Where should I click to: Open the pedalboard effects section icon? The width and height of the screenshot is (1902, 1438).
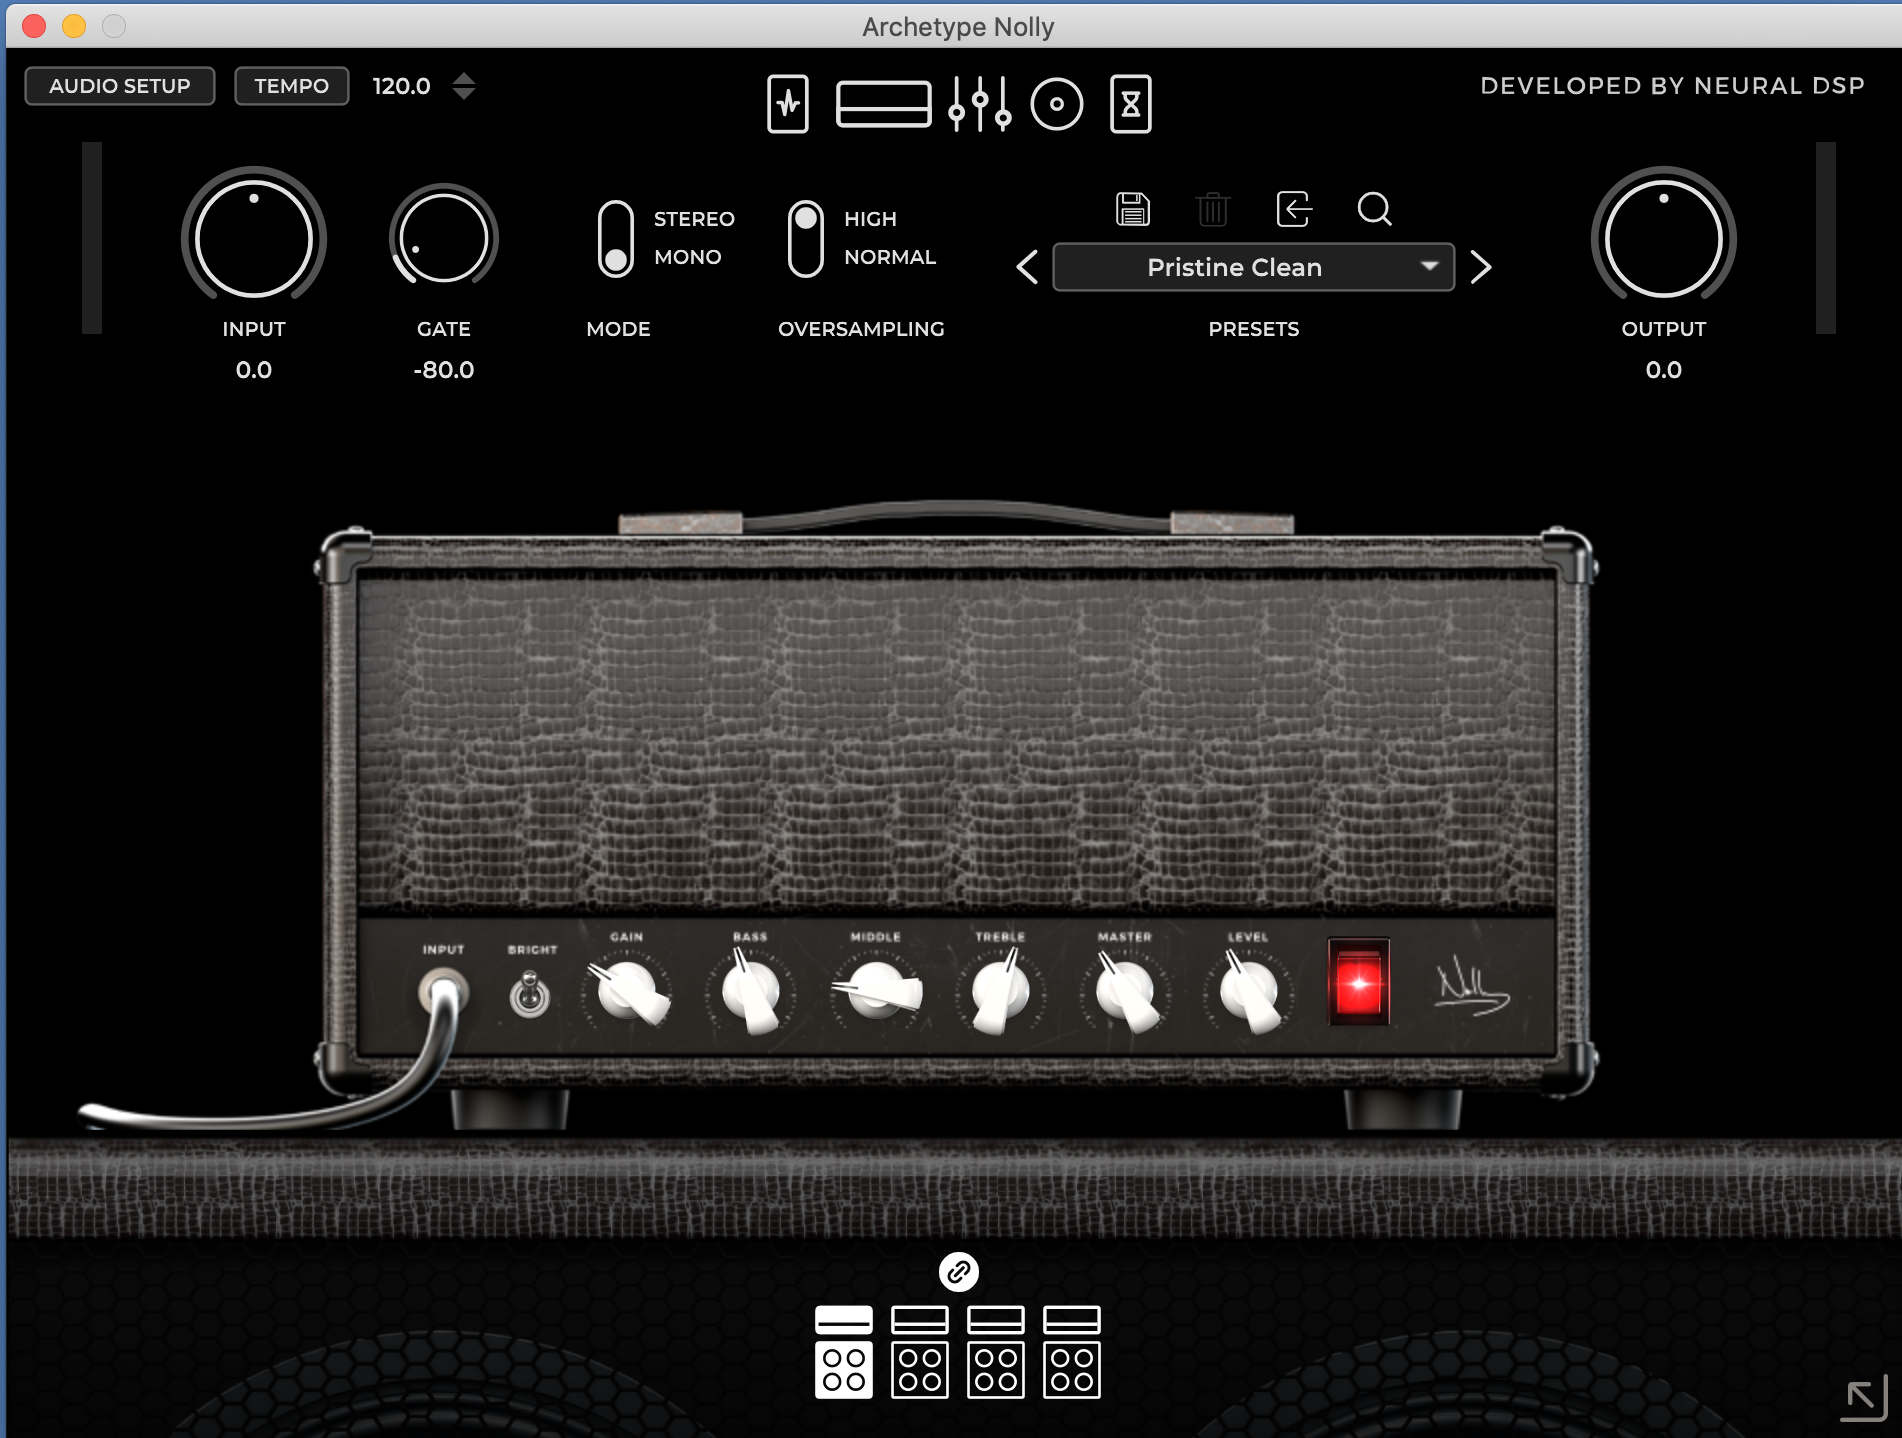[788, 104]
